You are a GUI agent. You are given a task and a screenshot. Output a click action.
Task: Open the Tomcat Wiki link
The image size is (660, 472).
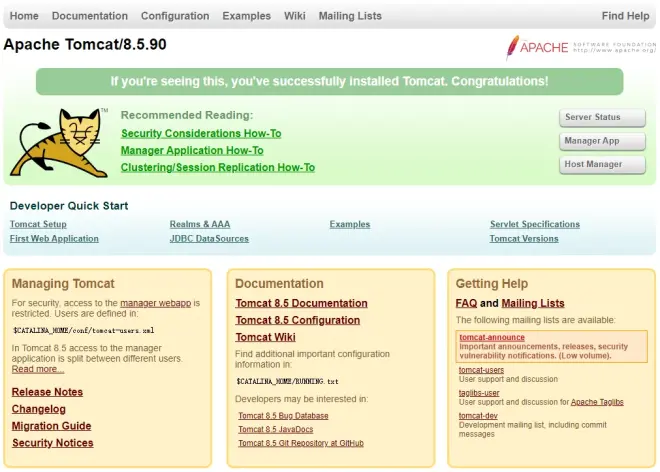click(265, 337)
